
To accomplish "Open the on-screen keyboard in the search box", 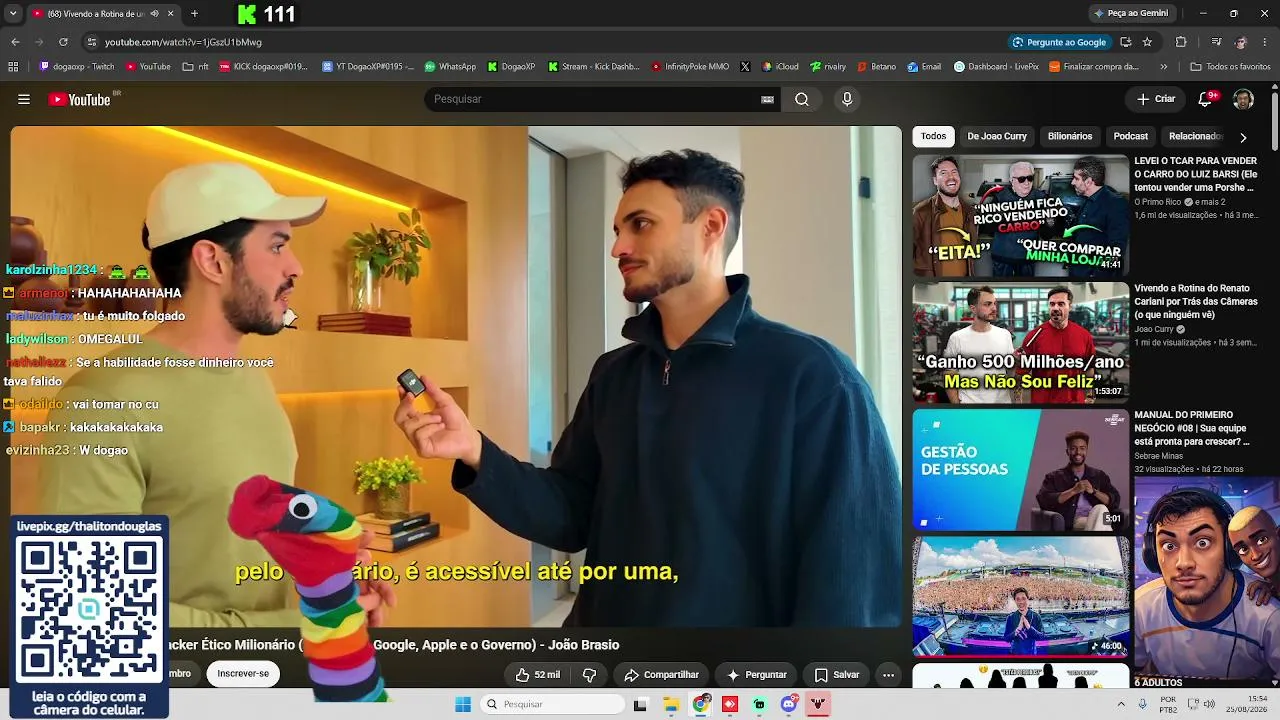I will tap(767, 99).
